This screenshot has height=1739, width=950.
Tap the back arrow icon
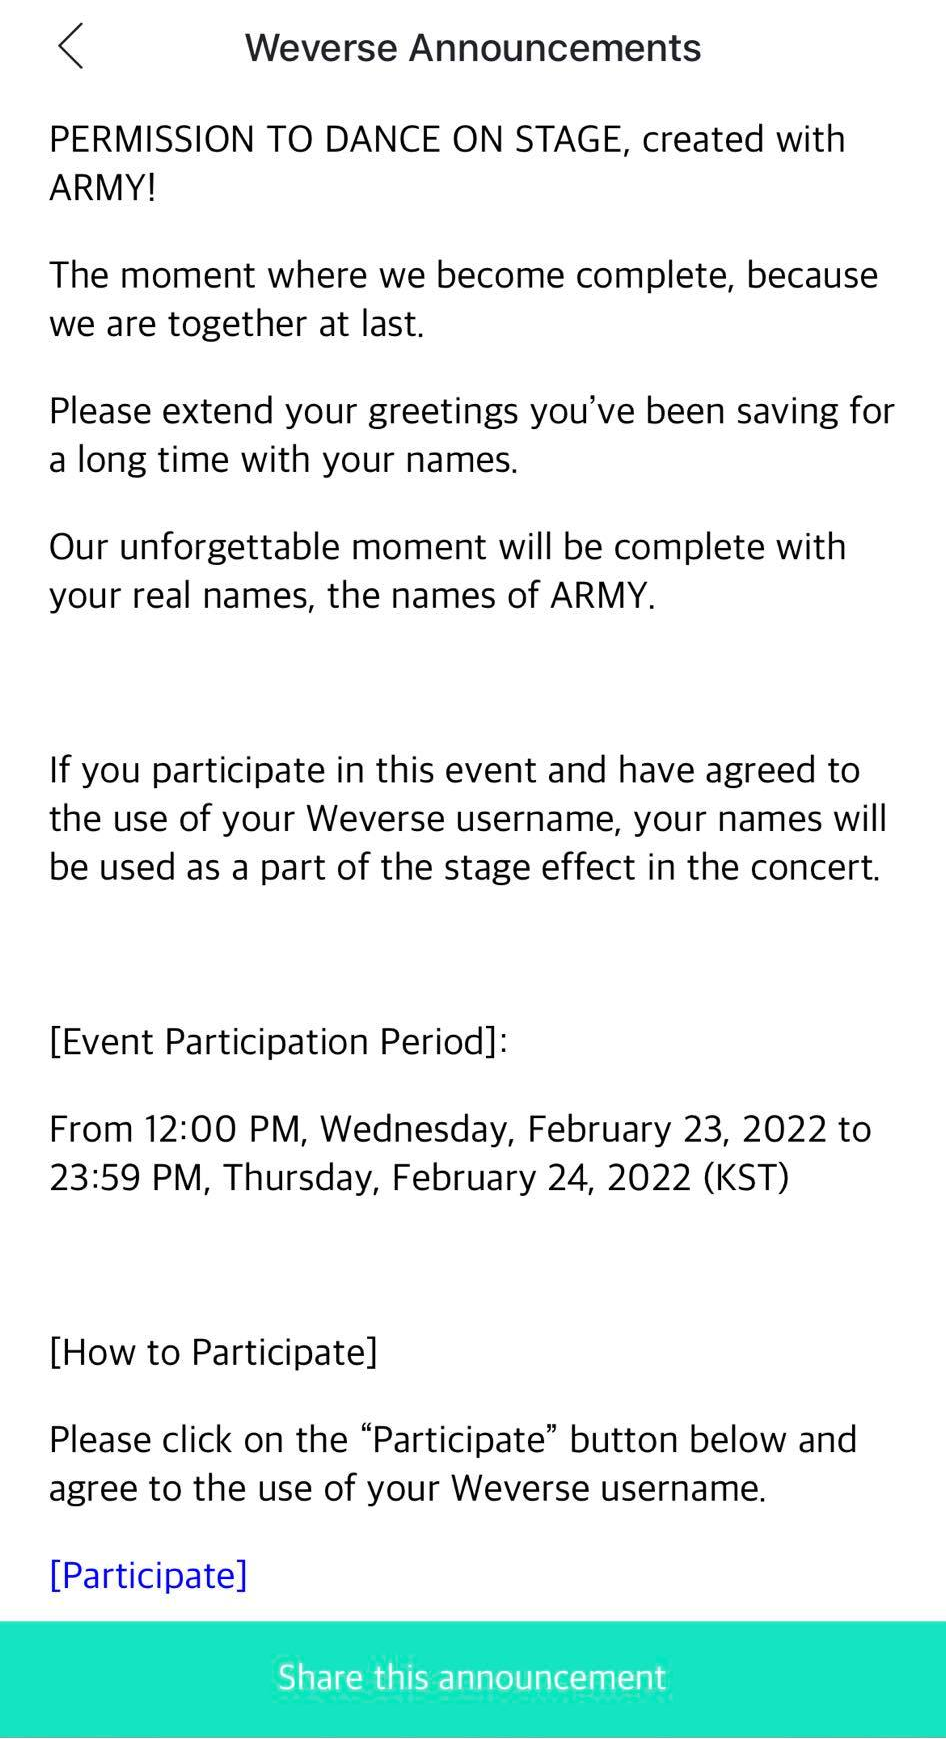coord(70,47)
